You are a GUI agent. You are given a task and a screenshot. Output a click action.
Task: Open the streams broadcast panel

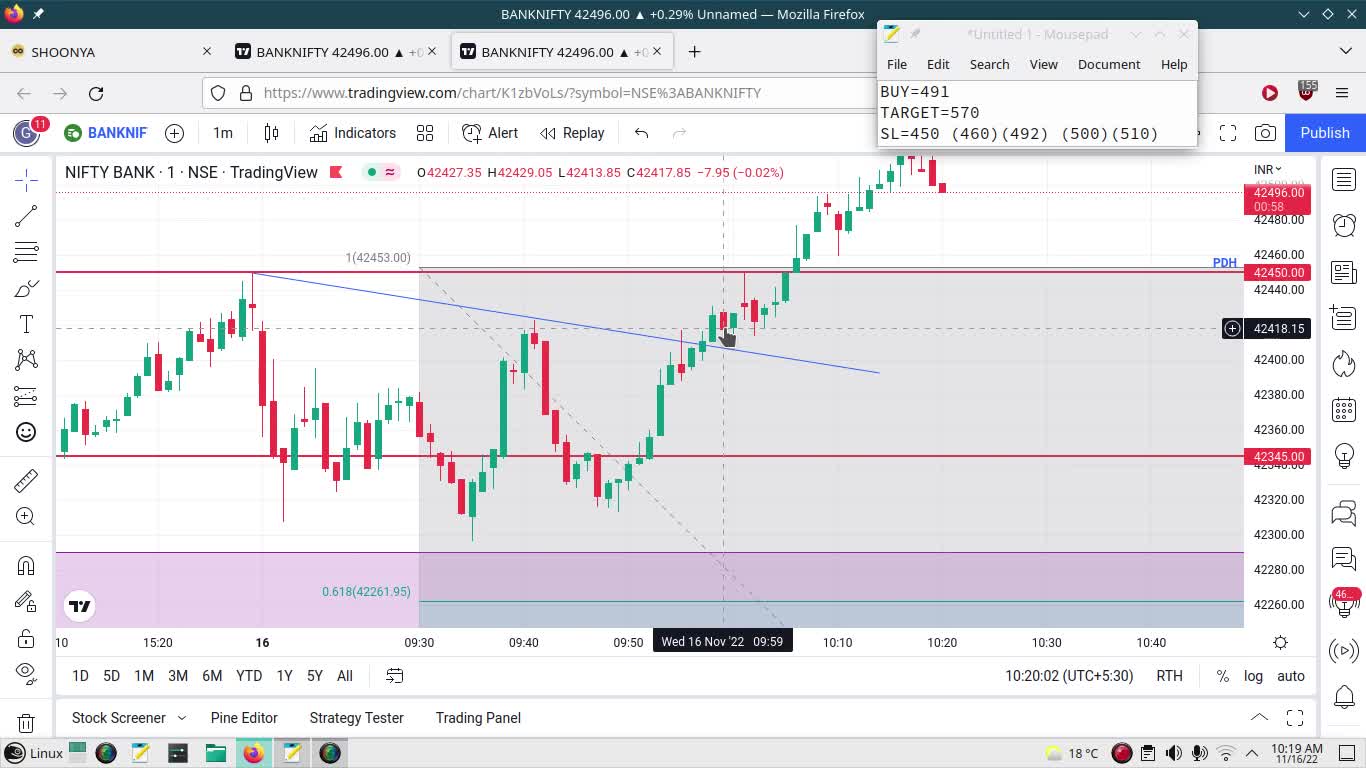click(1344, 651)
